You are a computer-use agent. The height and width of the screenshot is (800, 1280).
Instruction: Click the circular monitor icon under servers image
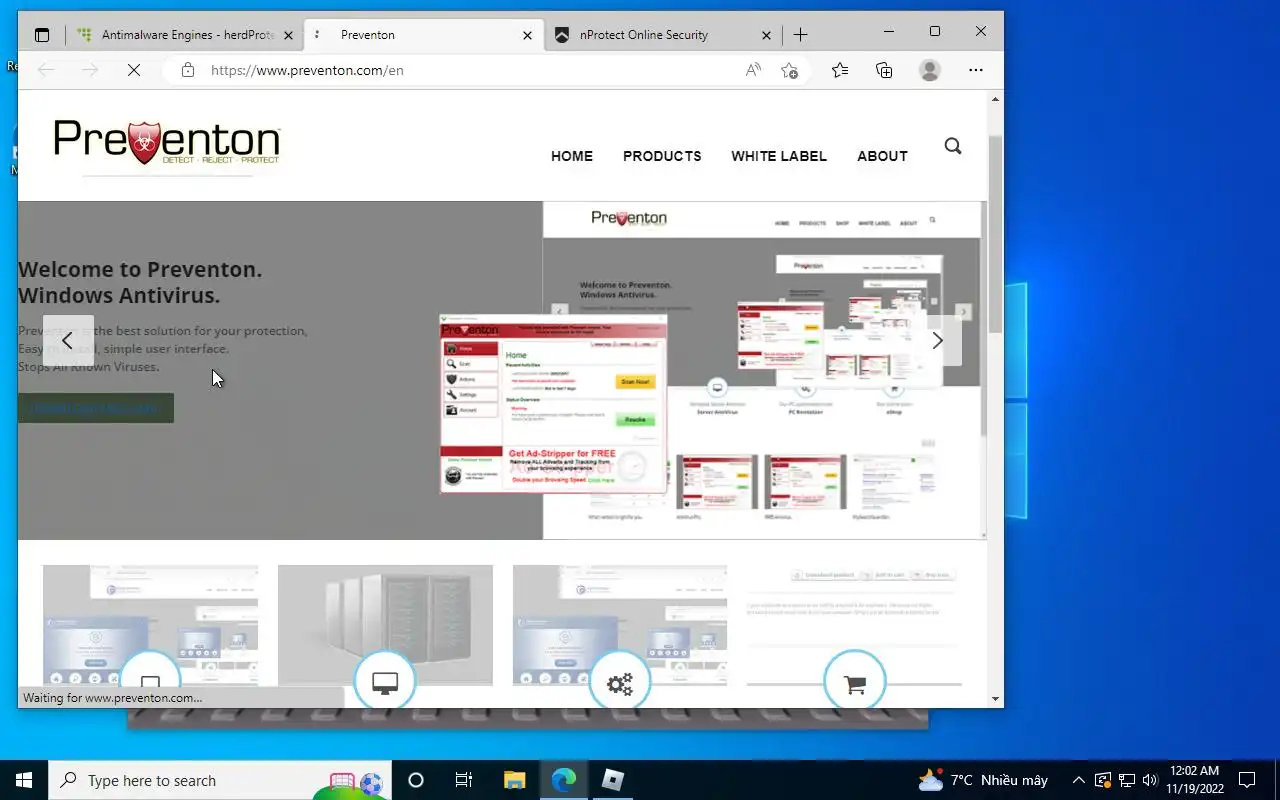[x=385, y=682]
